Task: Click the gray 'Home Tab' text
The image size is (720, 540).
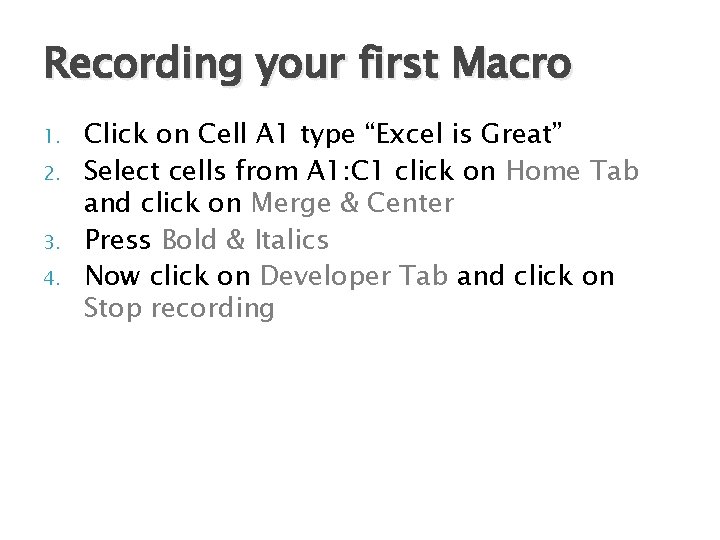Action: 572,170
